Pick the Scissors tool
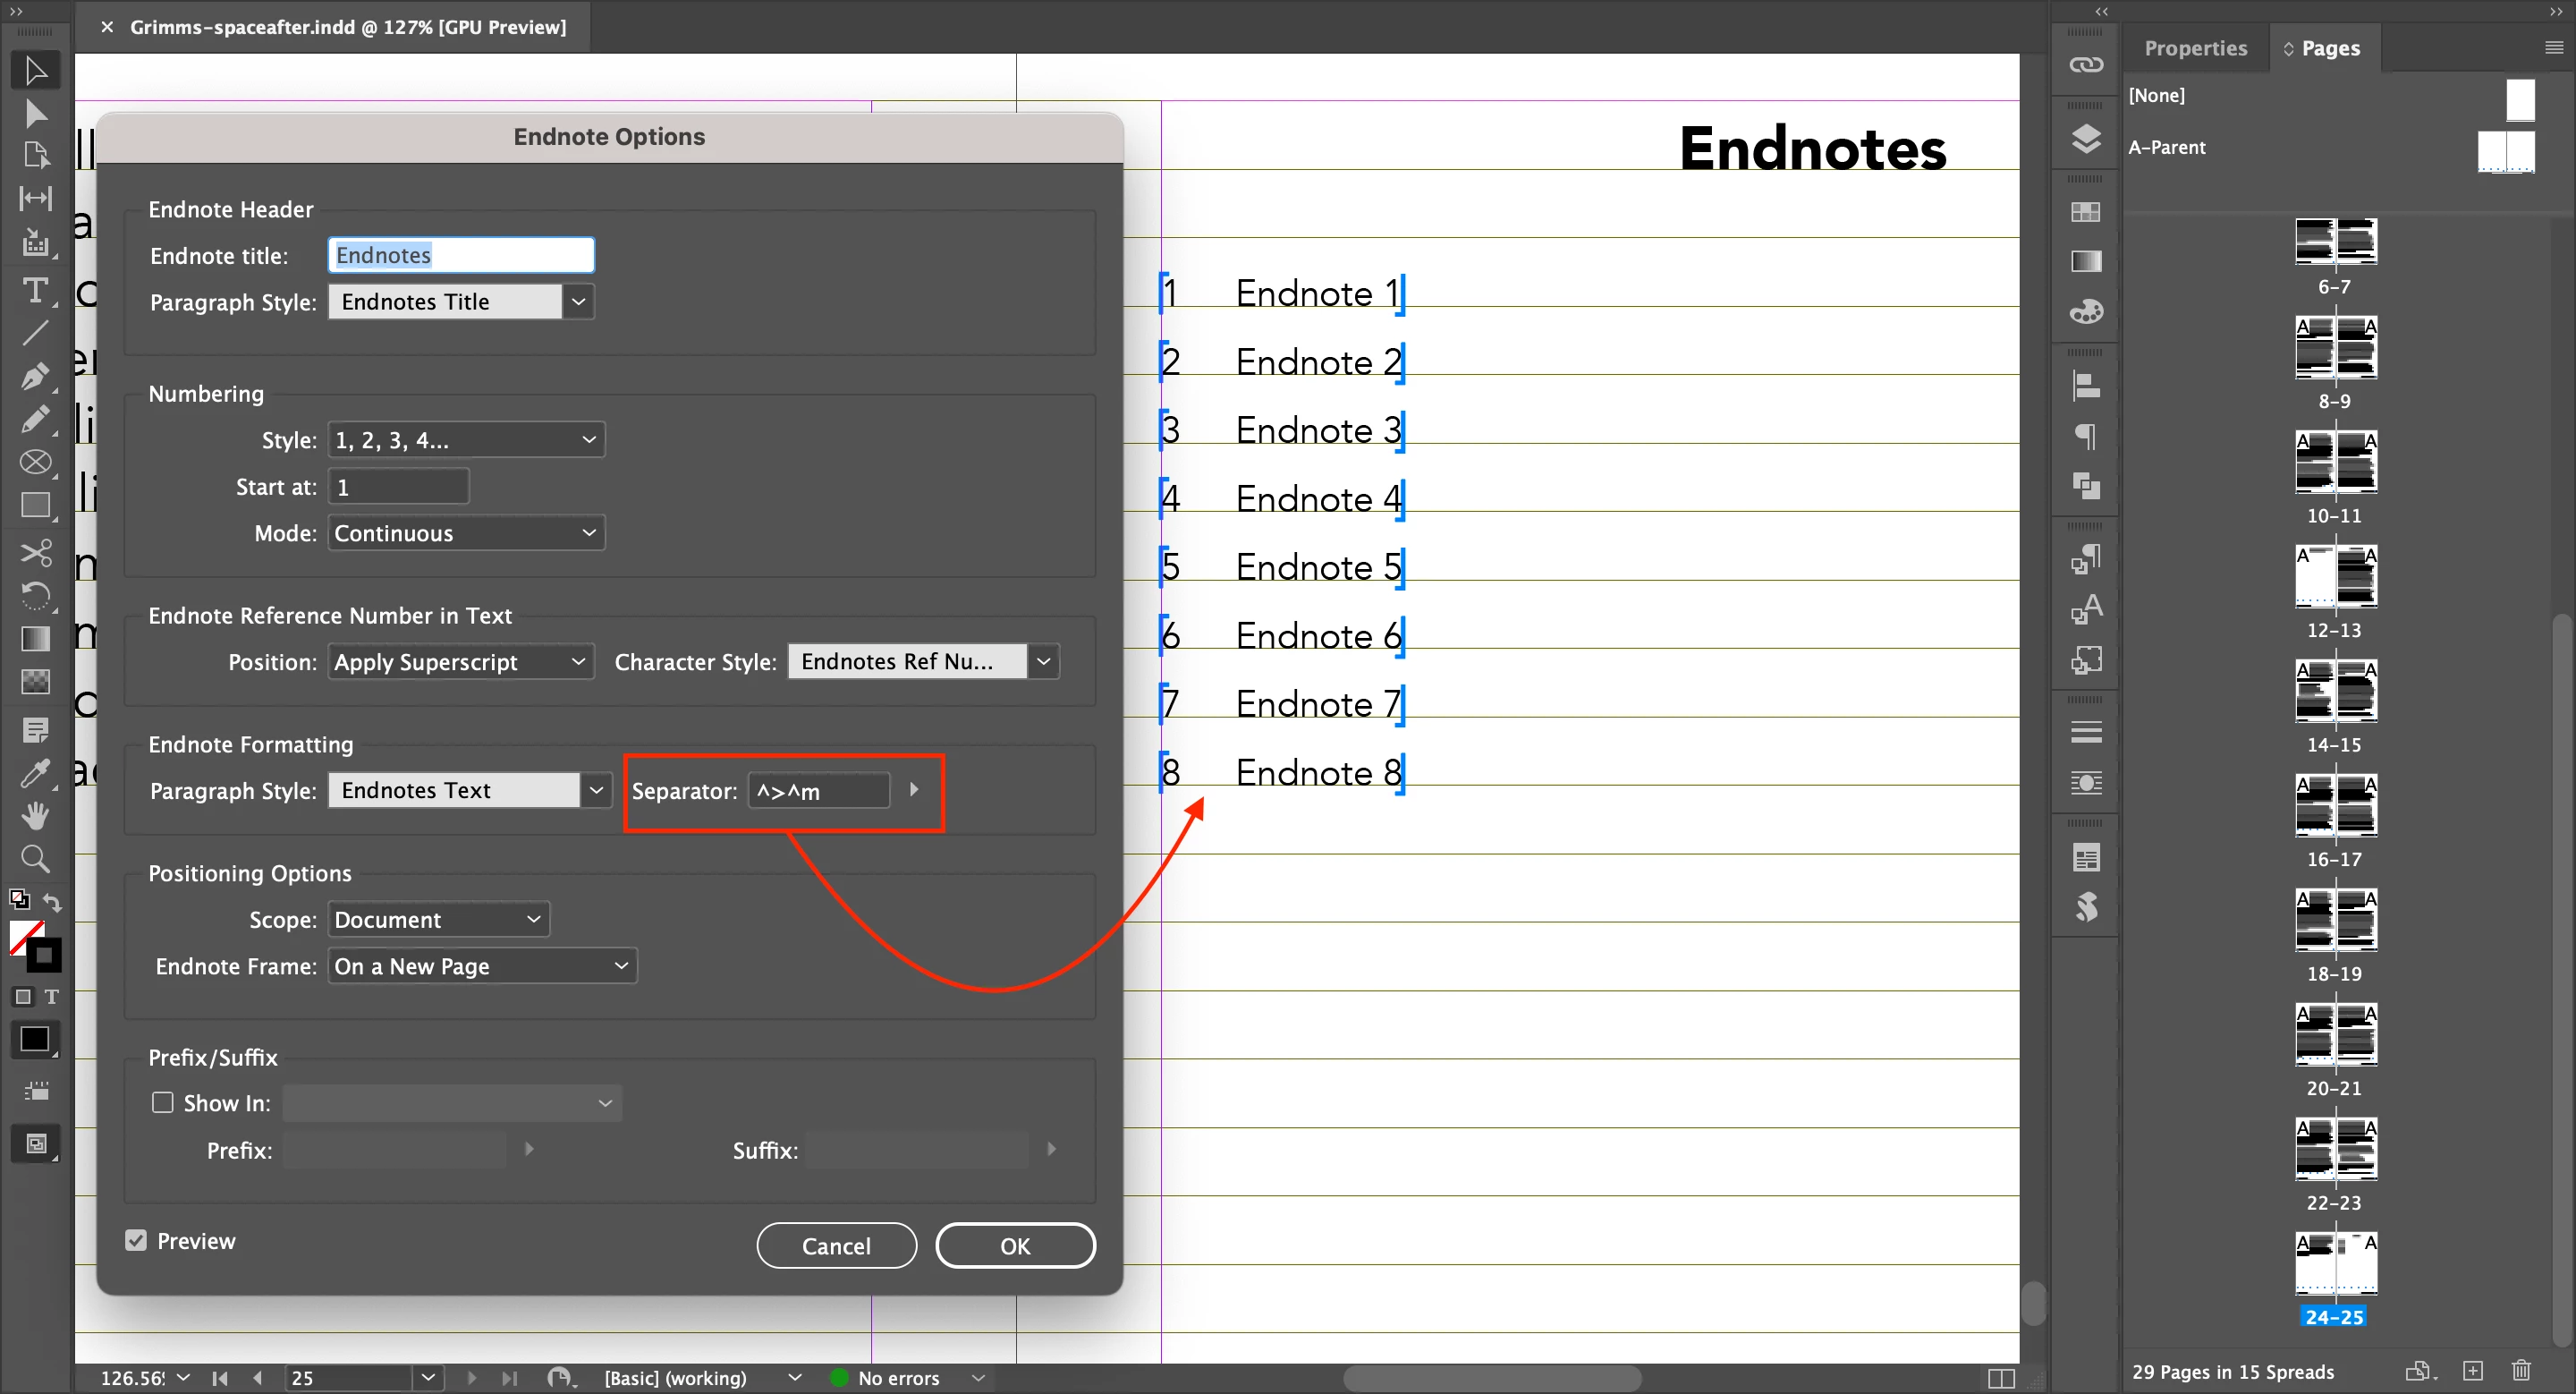 pyautogui.click(x=35, y=552)
